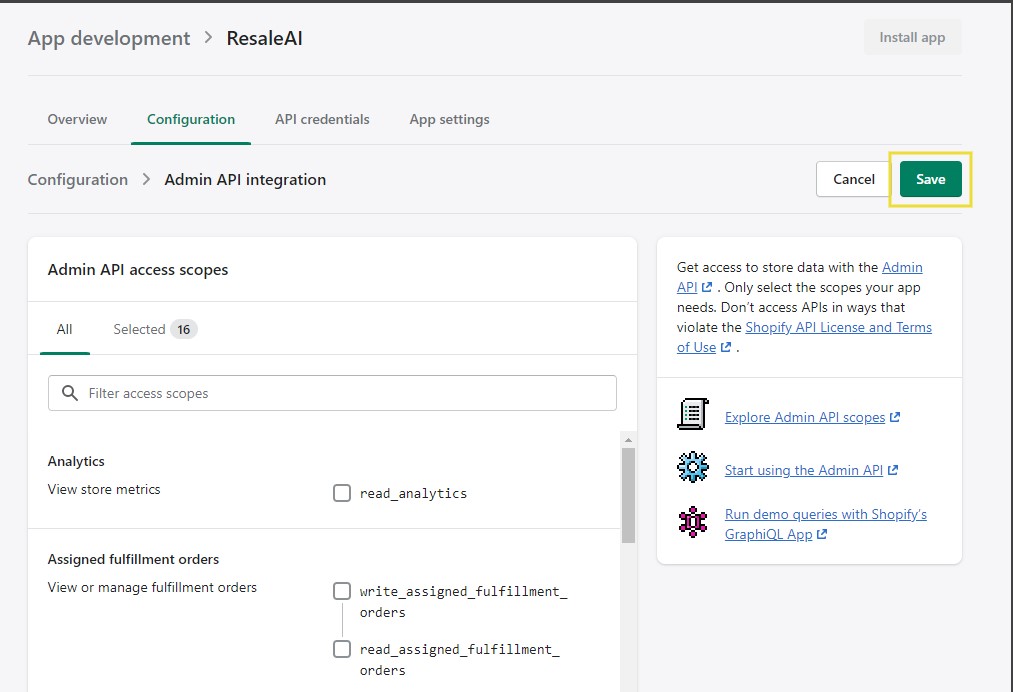Click the ResaleAI app name
This screenshot has width=1013, height=692.
coord(264,38)
